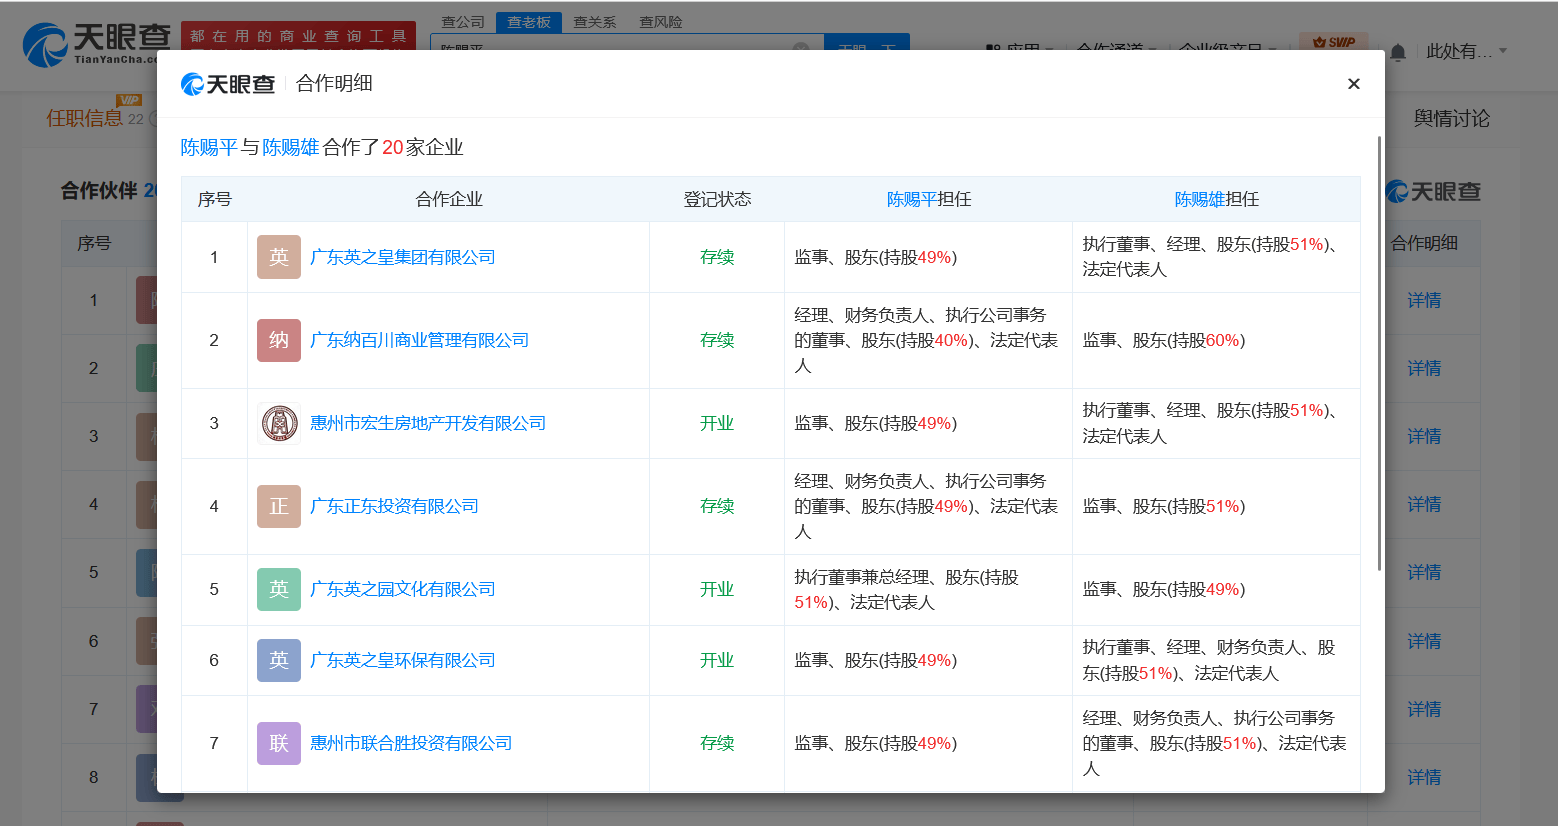Screen dimensions: 1558x826
Task: Click the 惠州市宏生房地产 round logo
Action: click(278, 423)
